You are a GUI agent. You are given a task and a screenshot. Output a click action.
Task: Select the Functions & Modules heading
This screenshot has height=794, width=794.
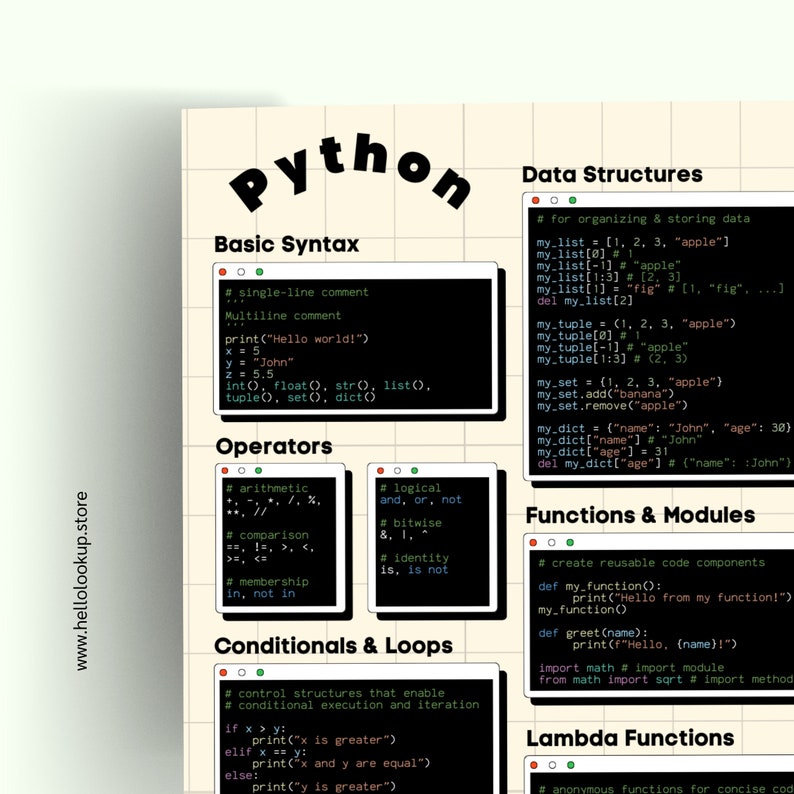coord(640,515)
